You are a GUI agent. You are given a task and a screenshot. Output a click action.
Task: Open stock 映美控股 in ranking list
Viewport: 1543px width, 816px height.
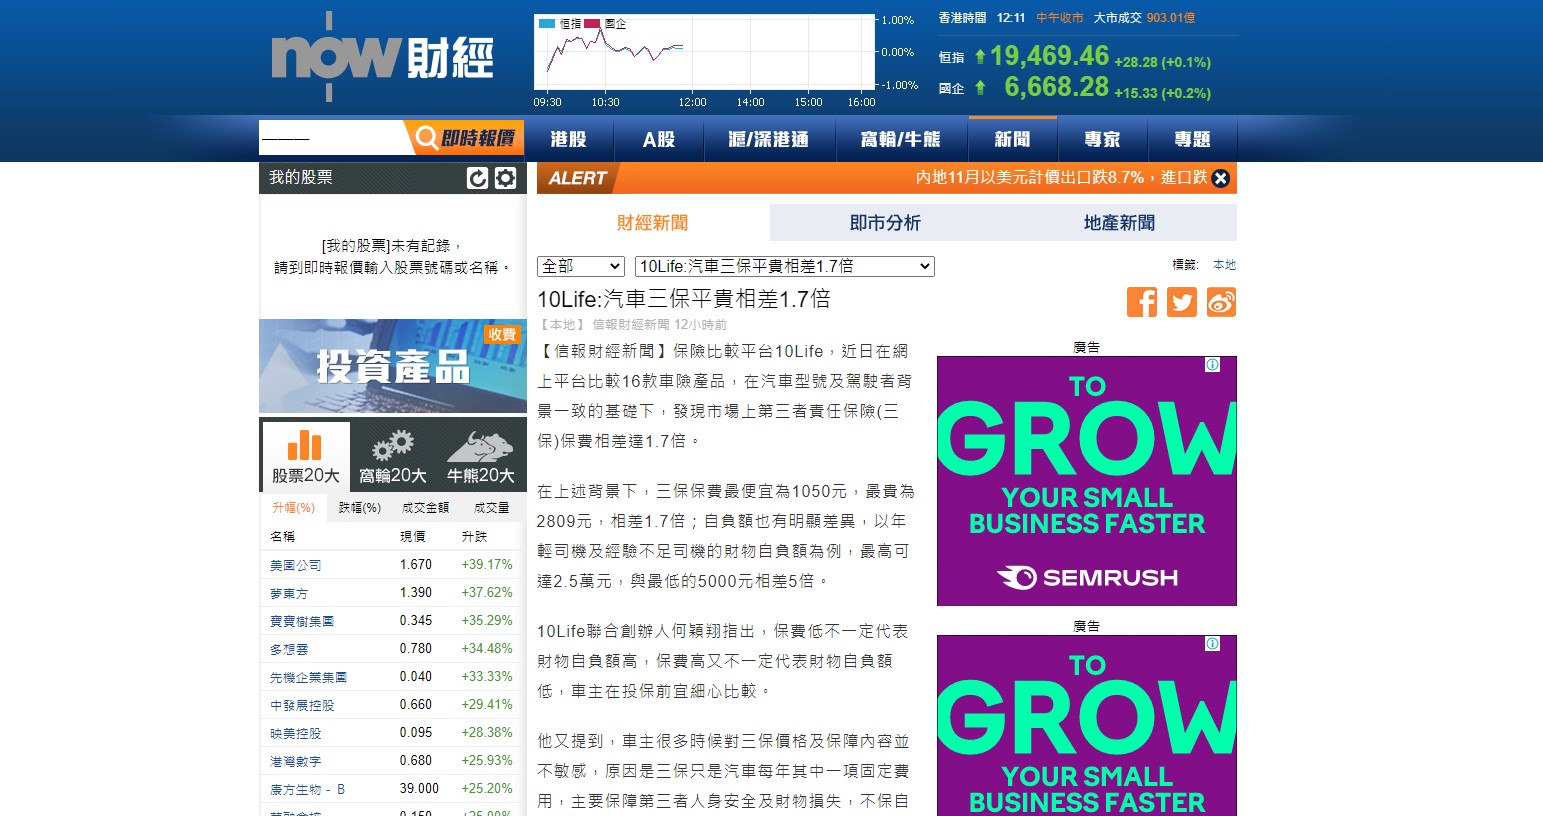pyautogui.click(x=296, y=733)
